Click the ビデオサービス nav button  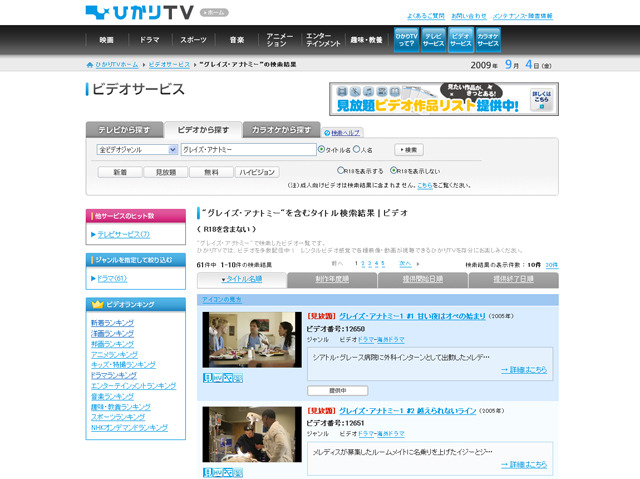click(x=460, y=40)
